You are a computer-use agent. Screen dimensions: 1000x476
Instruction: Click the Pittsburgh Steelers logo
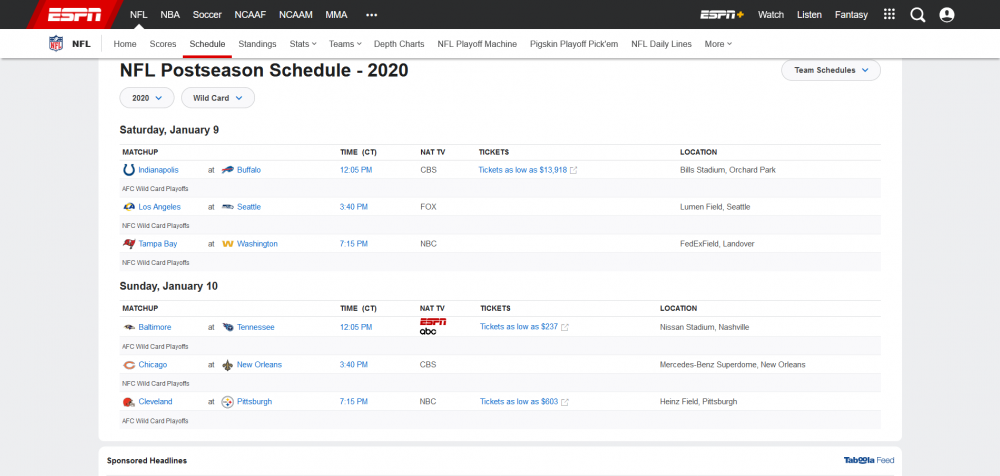tap(228, 401)
